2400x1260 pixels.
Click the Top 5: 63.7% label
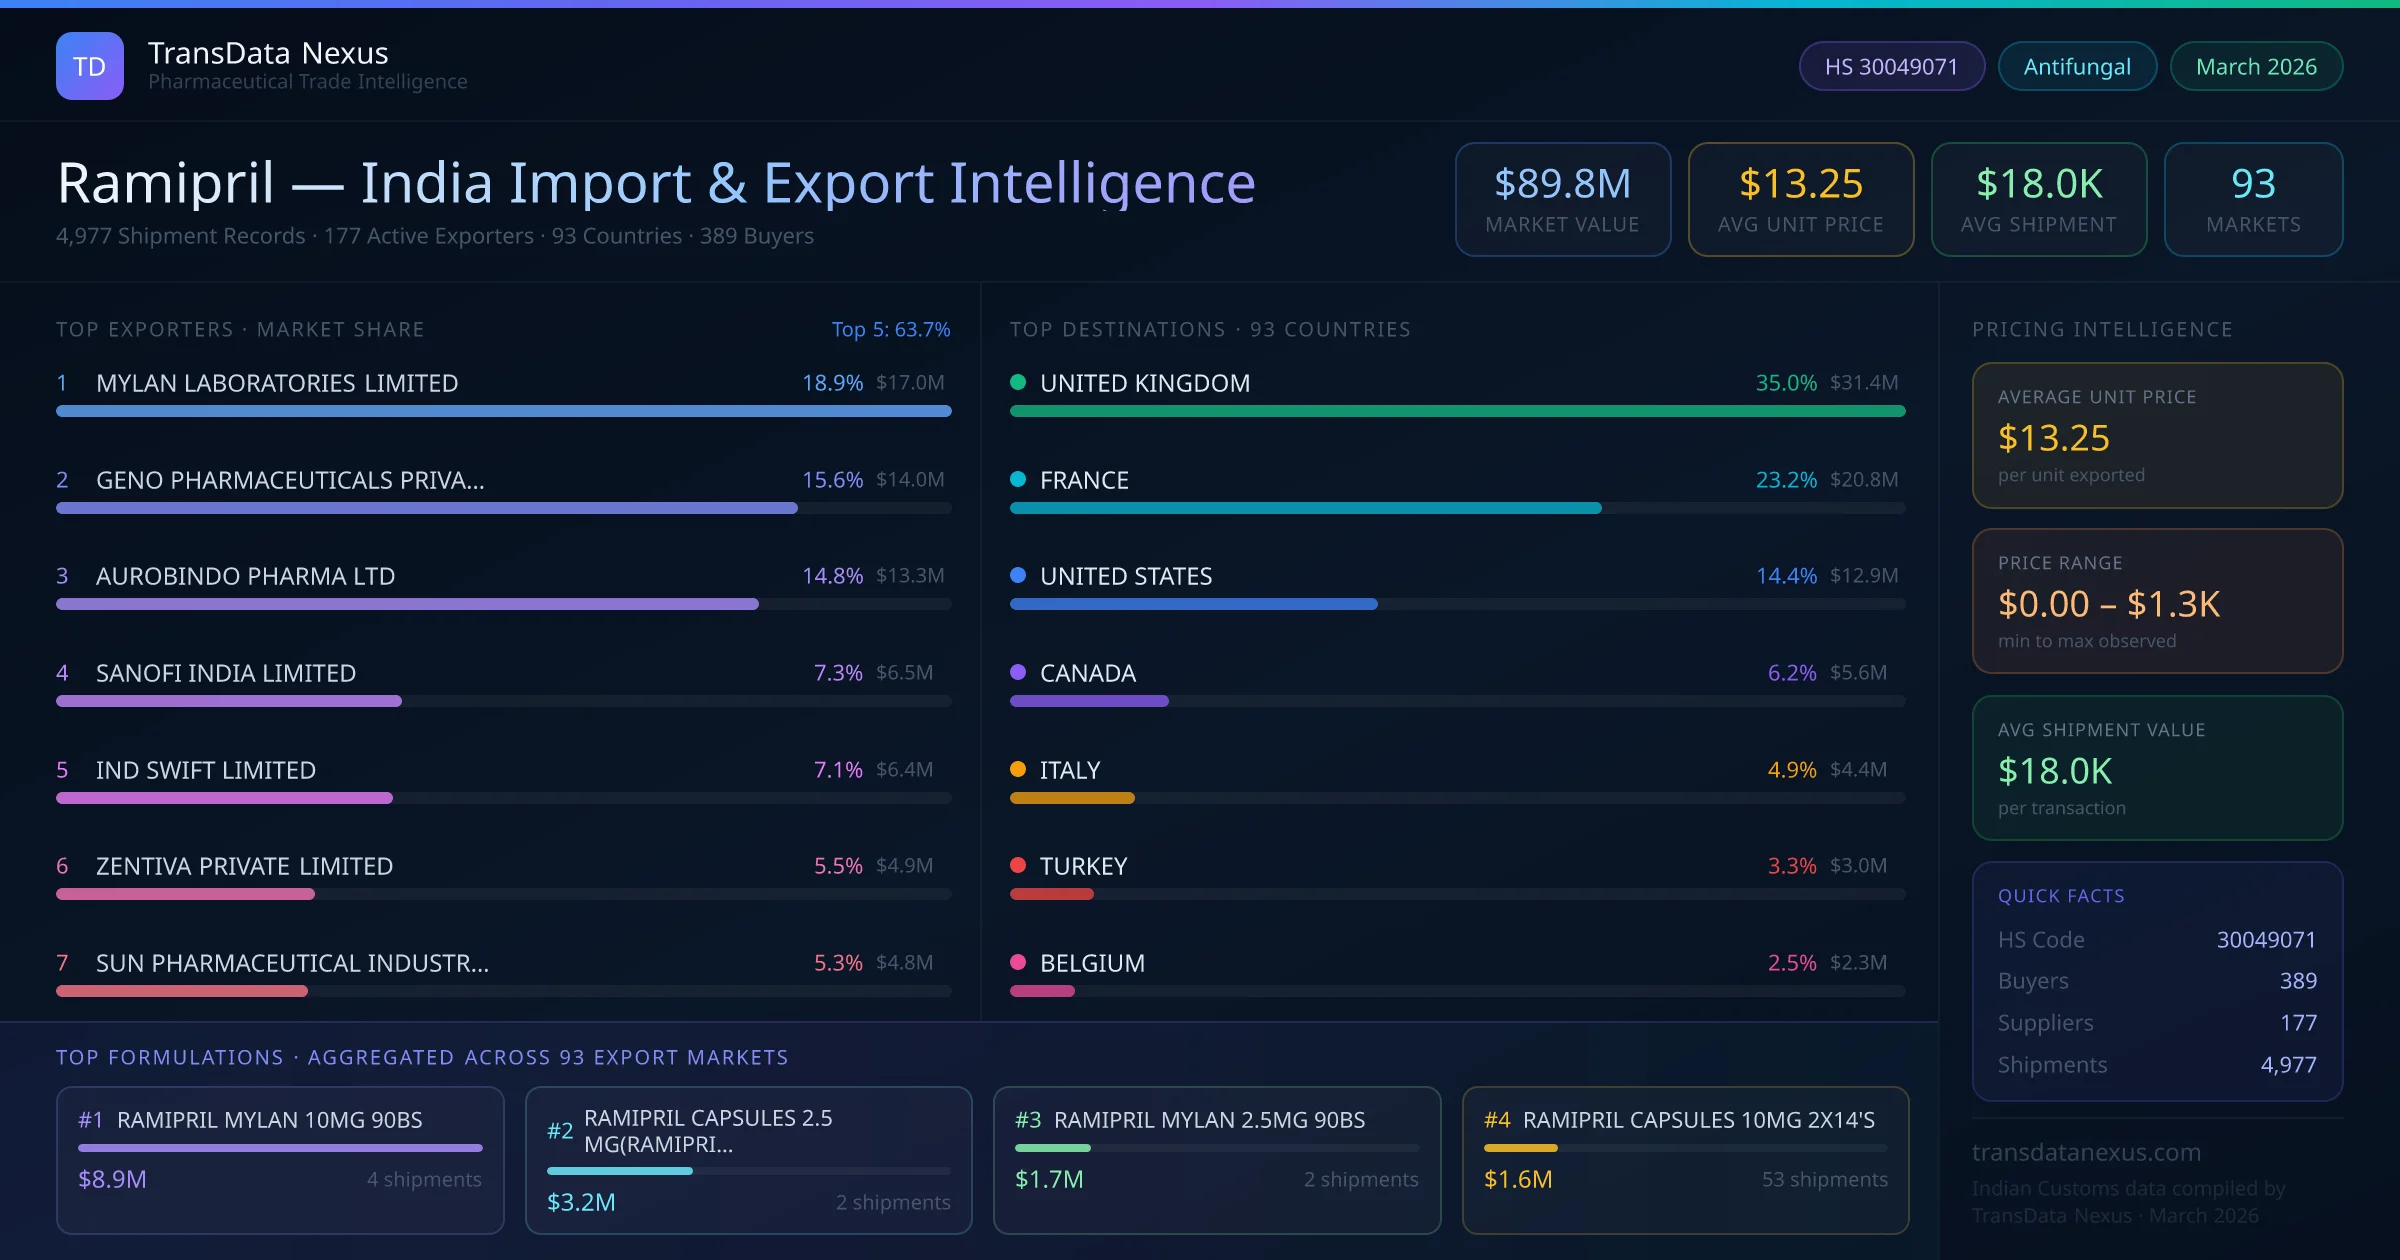pyautogui.click(x=890, y=329)
